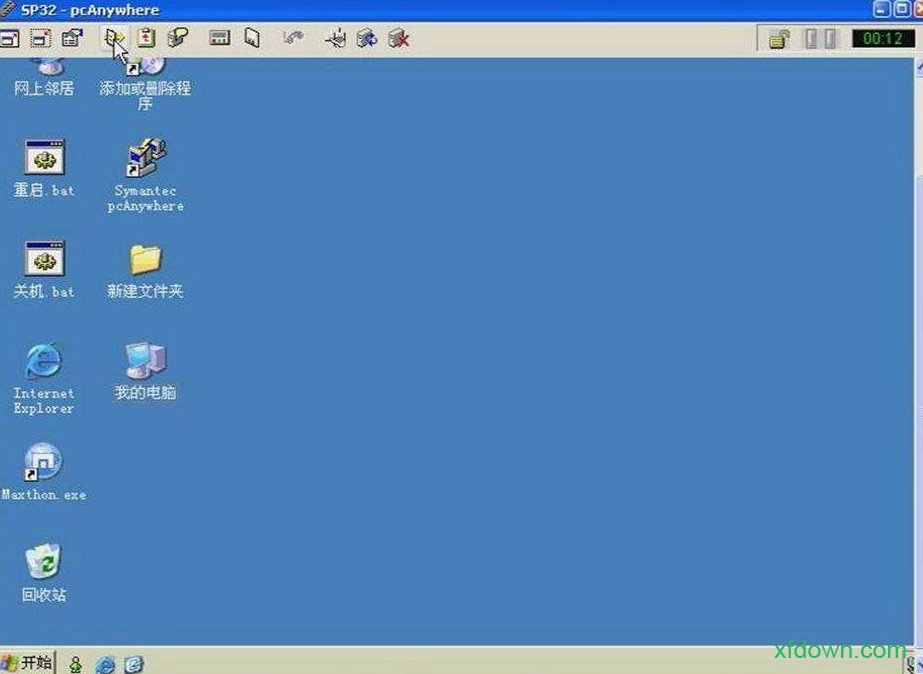The height and width of the screenshot is (674, 923).
Task: Click the green session timer display
Action: point(881,39)
